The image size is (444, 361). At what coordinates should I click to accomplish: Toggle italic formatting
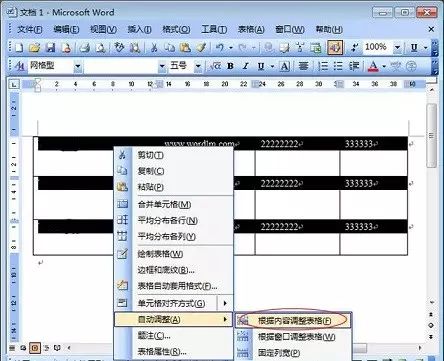click(x=246, y=66)
